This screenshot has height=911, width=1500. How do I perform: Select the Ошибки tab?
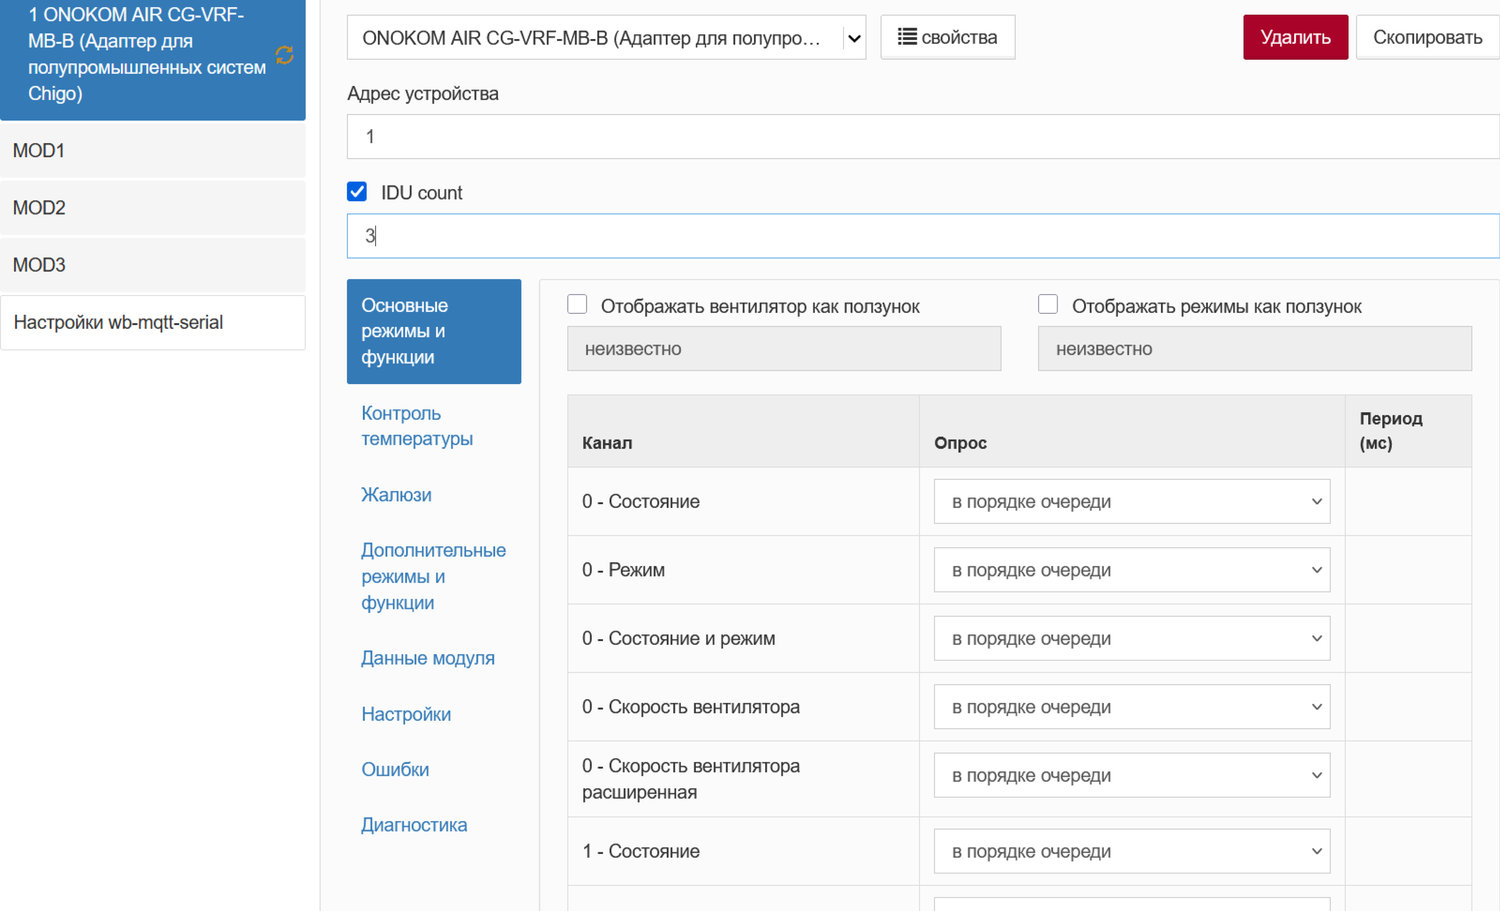pos(395,769)
